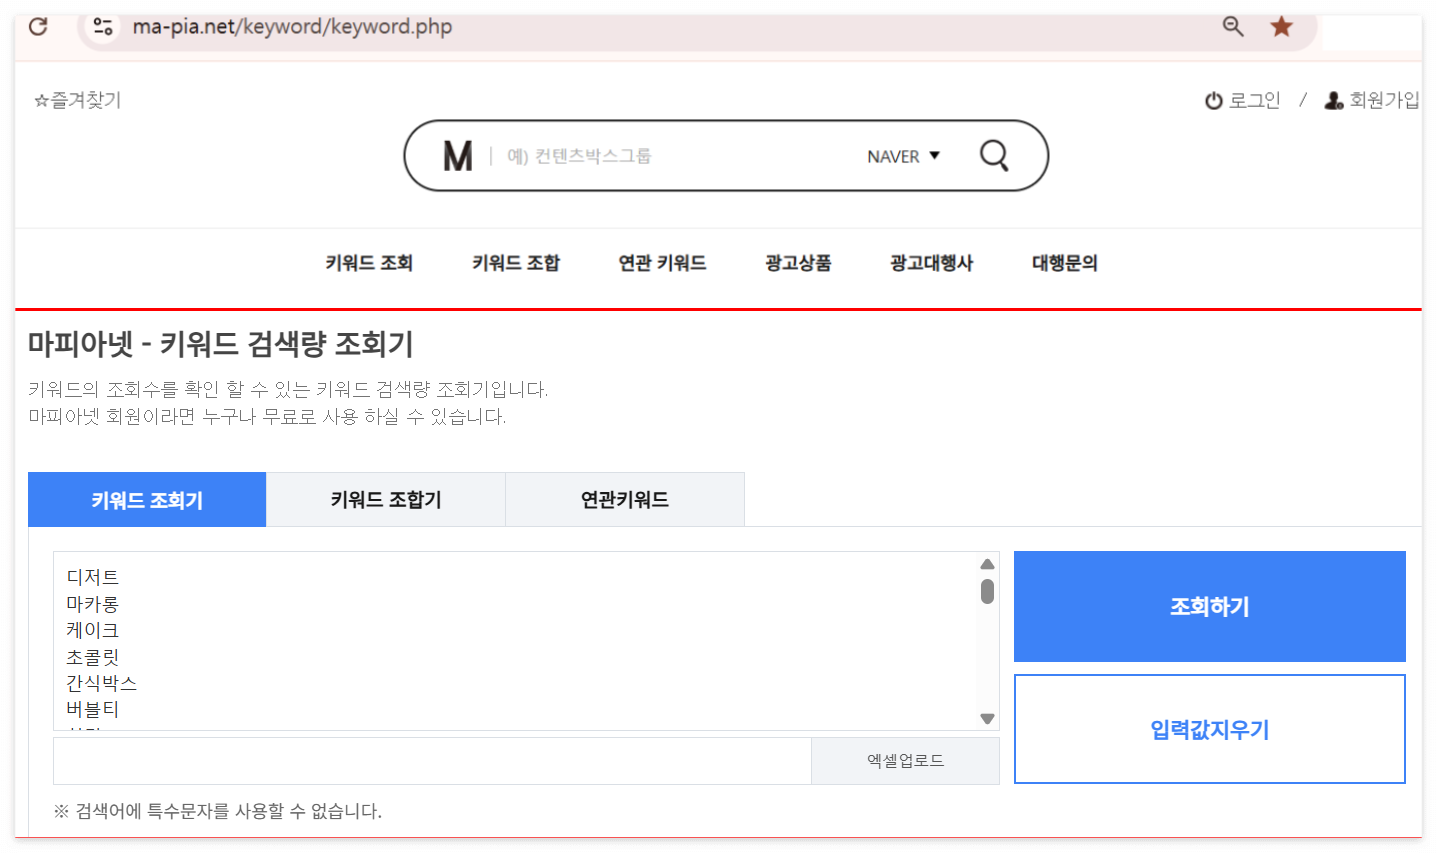The image size is (1437, 853).
Task: Switch to the 키워드 조합기 tab
Action: click(385, 498)
